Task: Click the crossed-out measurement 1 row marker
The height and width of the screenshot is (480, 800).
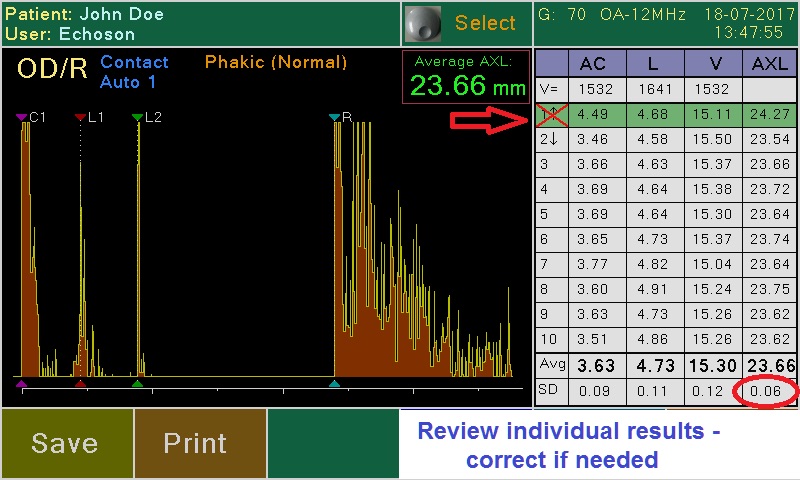Action: [552, 114]
